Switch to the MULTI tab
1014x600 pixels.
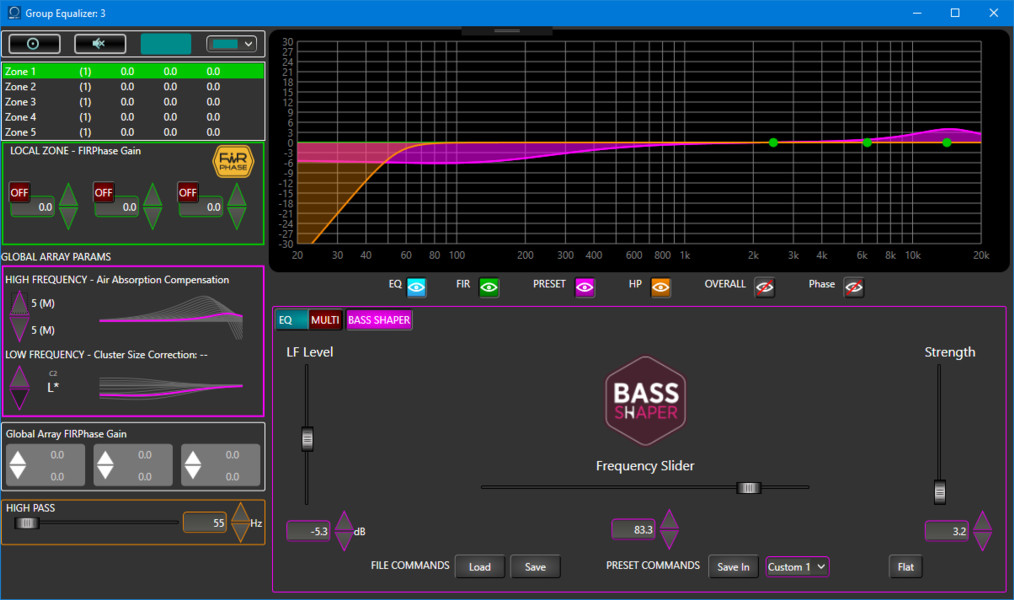point(325,320)
